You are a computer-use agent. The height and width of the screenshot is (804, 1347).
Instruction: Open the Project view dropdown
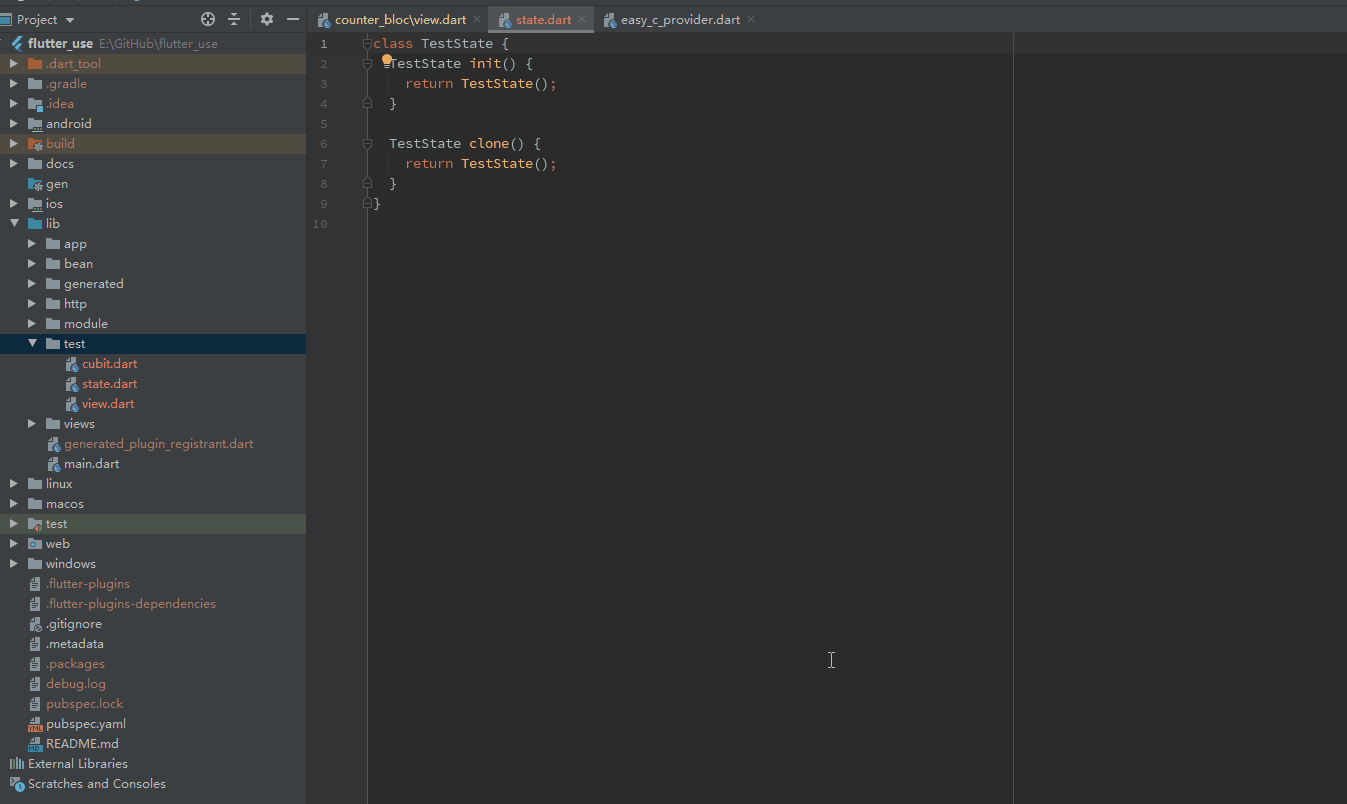tap(69, 19)
